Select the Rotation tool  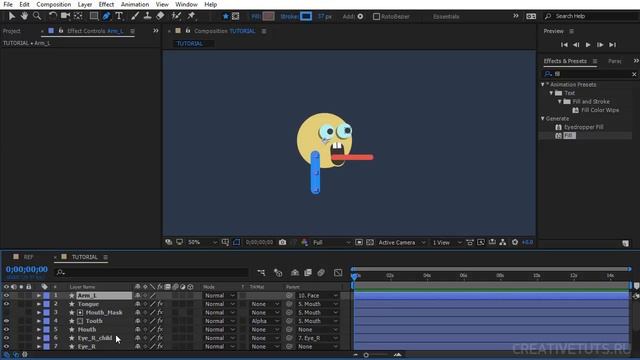coord(52,16)
